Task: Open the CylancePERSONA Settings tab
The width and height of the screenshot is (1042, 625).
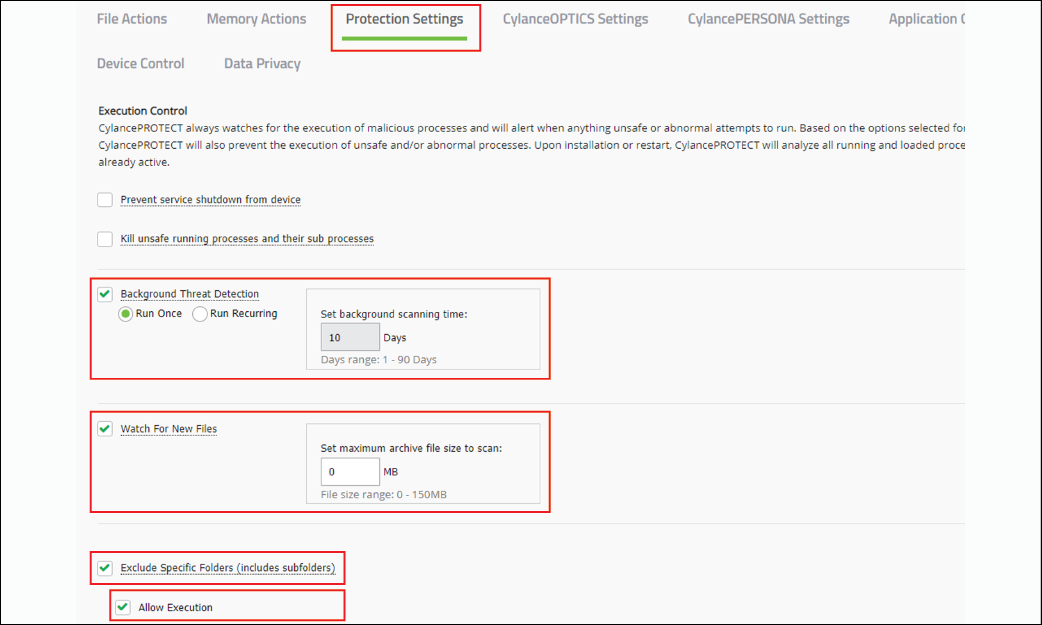Action: [x=768, y=19]
